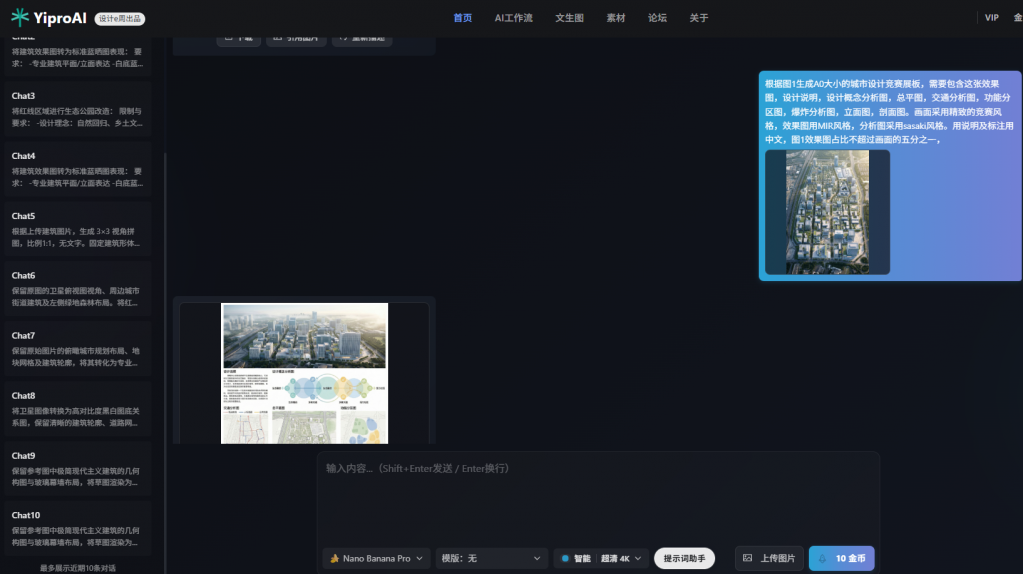Submit using the 10 金币 button
This screenshot has width=1023, height=574.
(x=842, y=558)
